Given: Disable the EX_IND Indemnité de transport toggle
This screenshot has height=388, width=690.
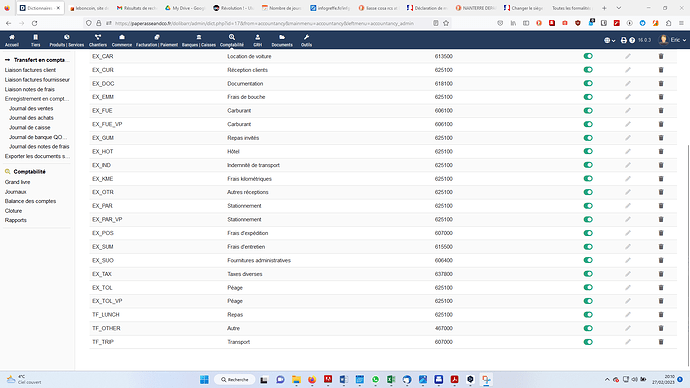Looking at the screenshot, I should pyautogui.click(x=588, y=165).
